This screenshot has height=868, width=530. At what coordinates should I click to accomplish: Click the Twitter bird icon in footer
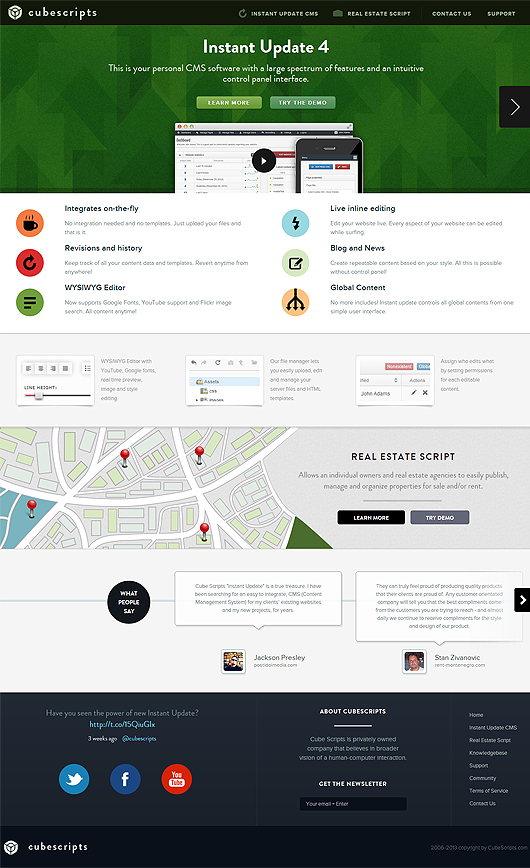(74, 779)
